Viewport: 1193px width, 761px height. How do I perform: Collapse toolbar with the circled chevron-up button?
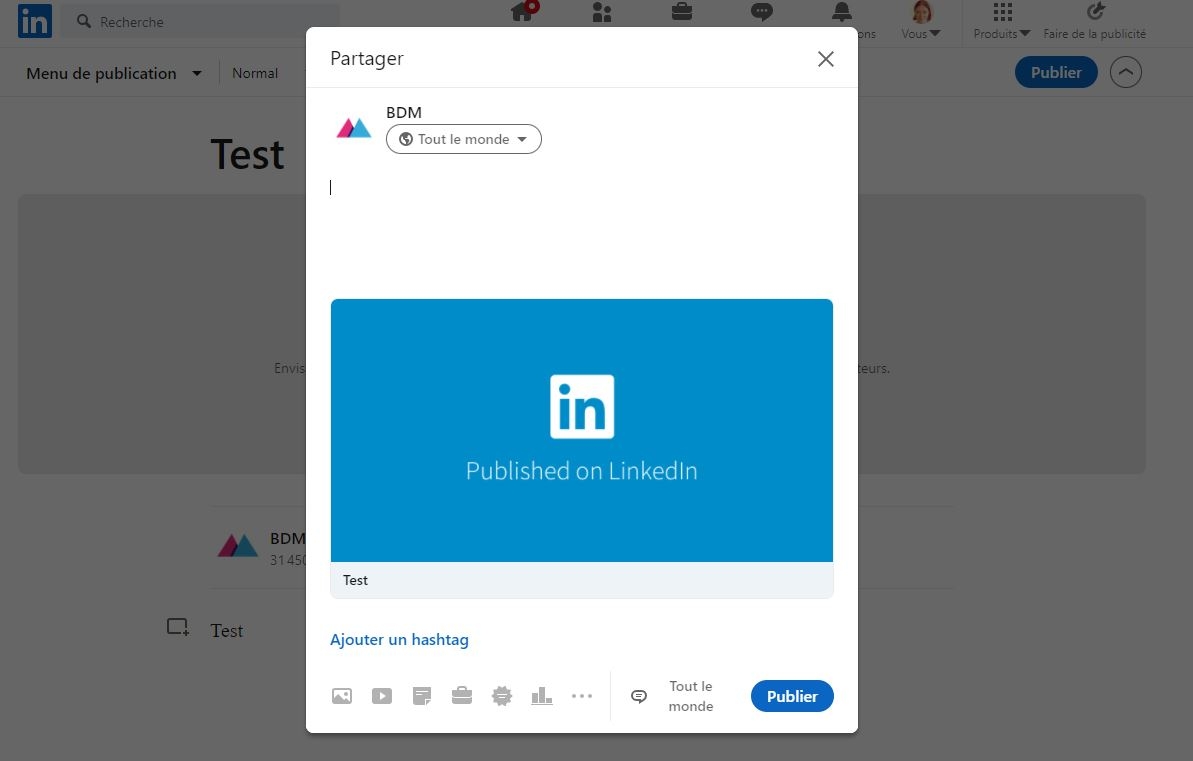pos(1126,72)
